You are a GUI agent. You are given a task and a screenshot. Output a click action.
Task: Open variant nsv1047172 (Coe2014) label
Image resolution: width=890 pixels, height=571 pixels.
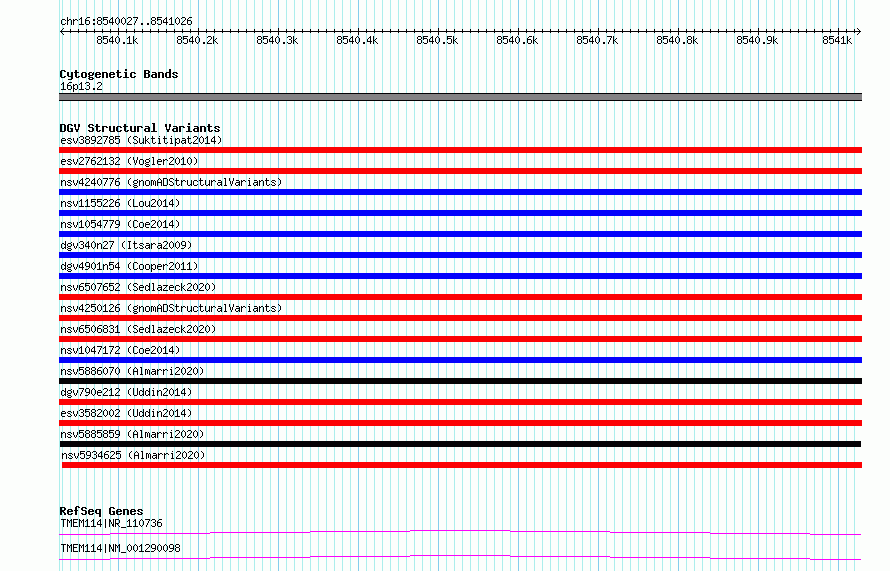point(120,350)
